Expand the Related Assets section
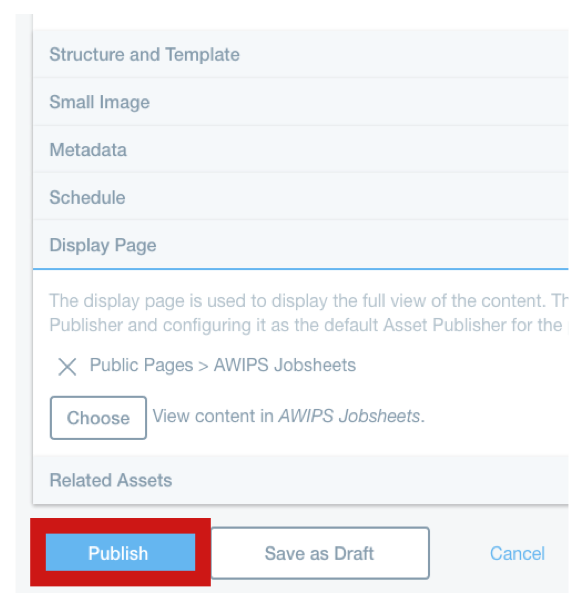585x609 pixels. tap(300, 480)
